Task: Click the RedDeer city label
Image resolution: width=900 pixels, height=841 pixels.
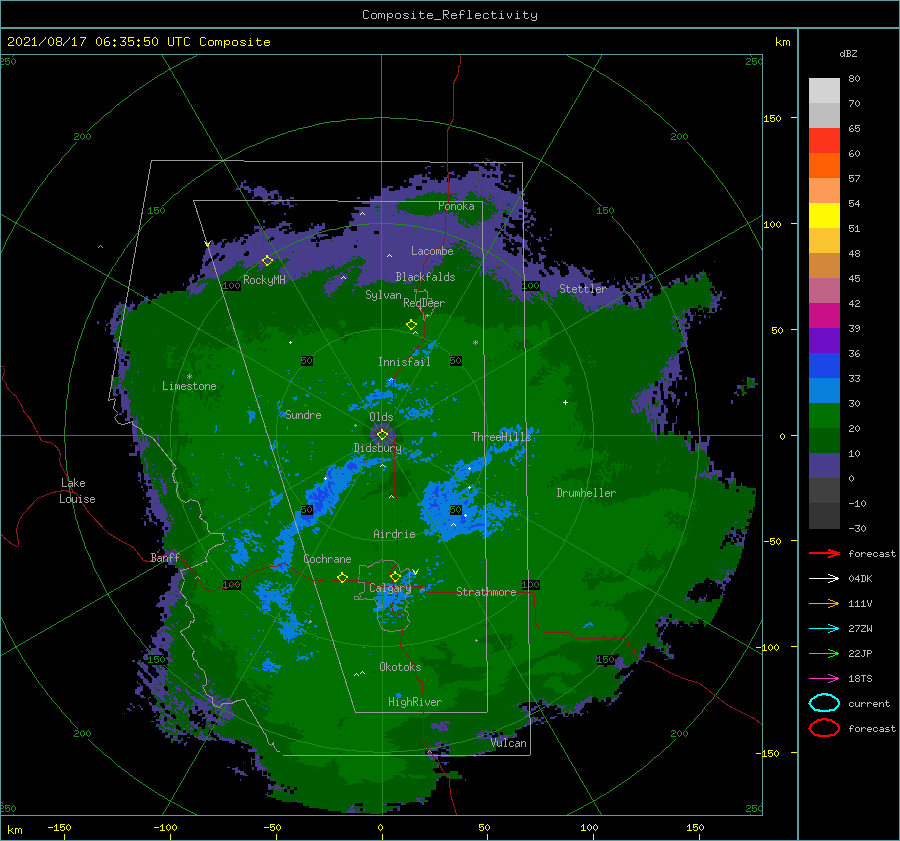Action: pyautogui.click(x=424, y=303)
